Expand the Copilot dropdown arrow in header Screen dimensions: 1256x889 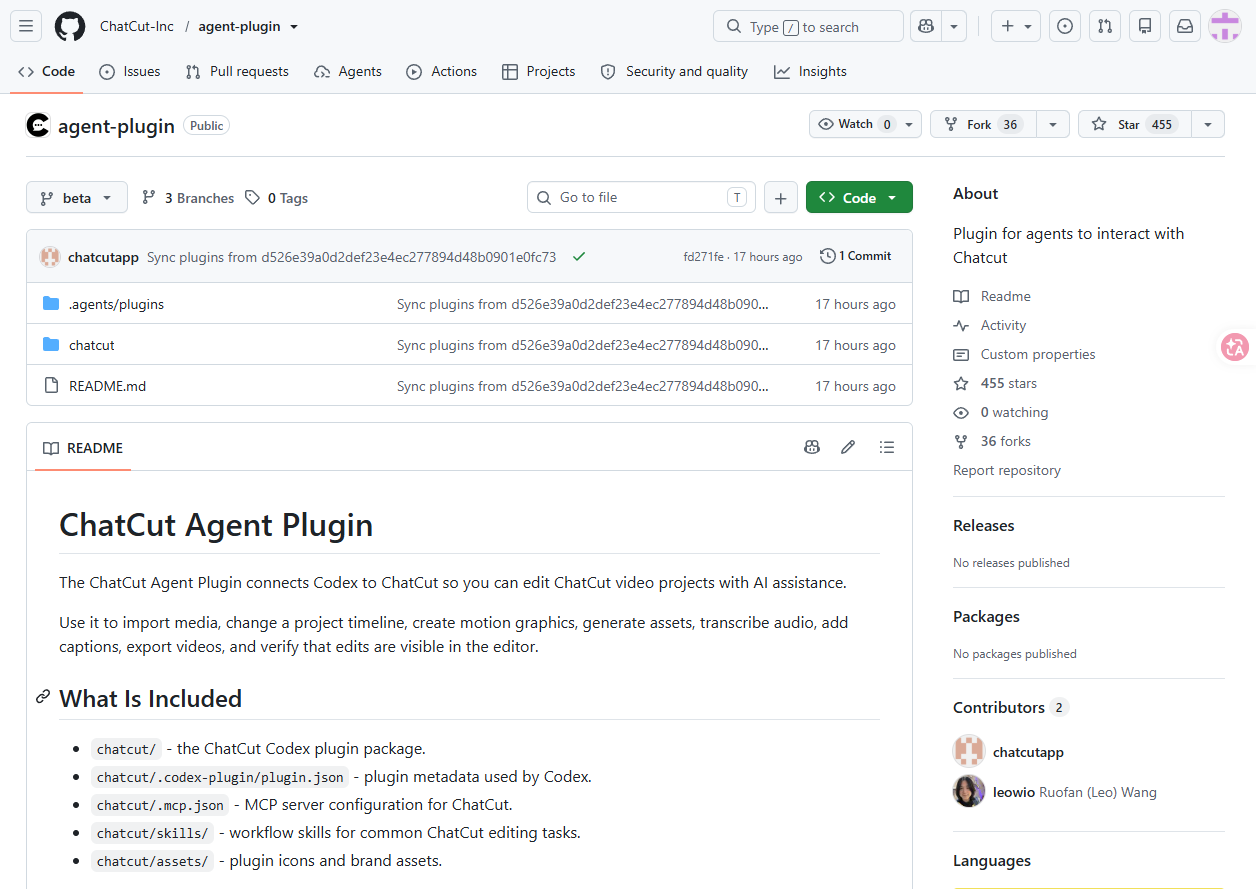coord(954,26)
